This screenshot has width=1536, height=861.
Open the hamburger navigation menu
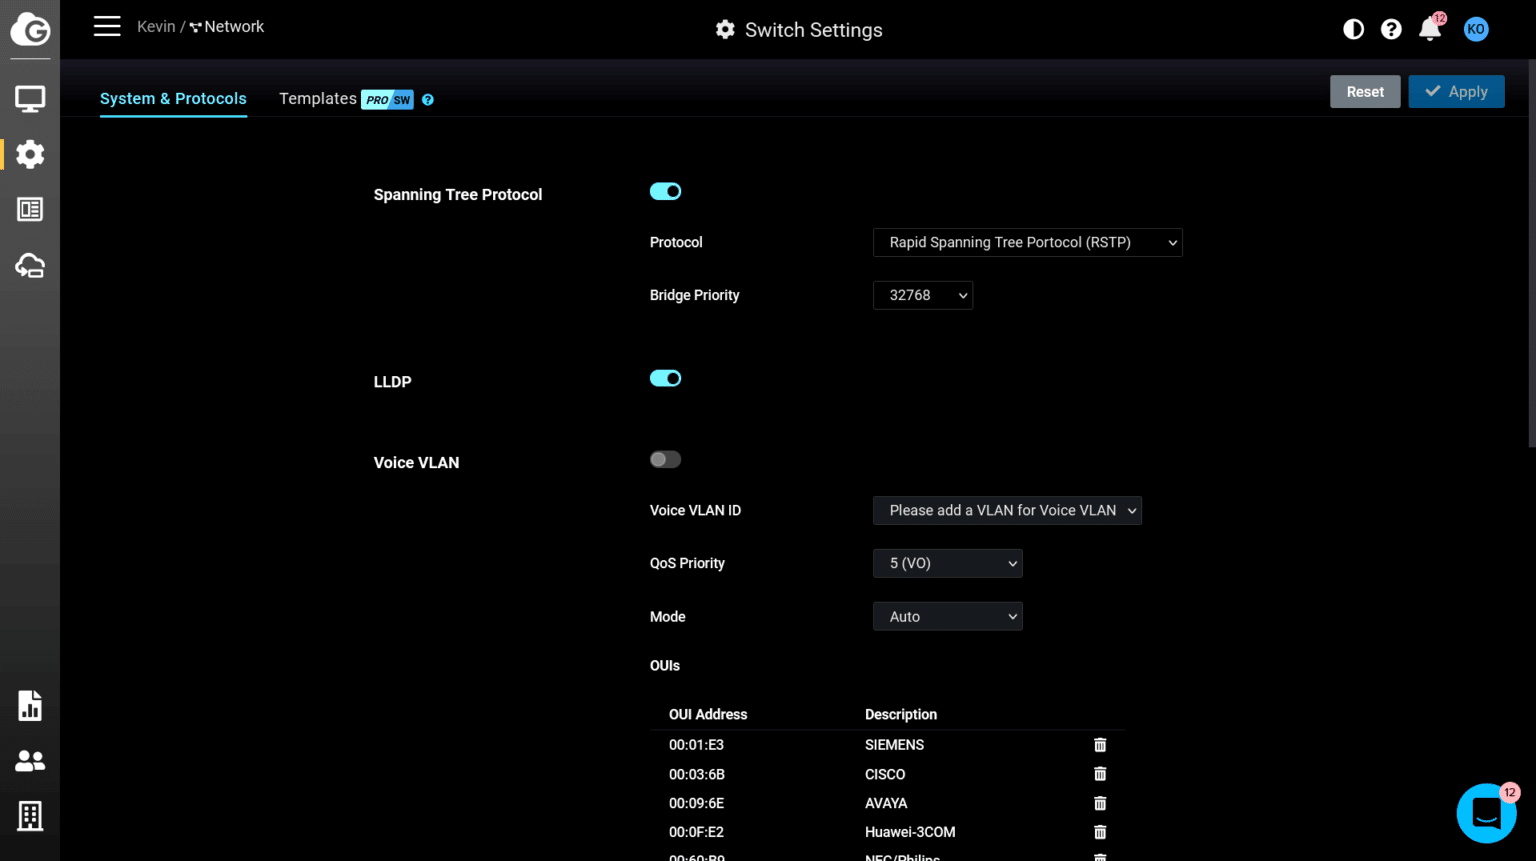[107, 26]
